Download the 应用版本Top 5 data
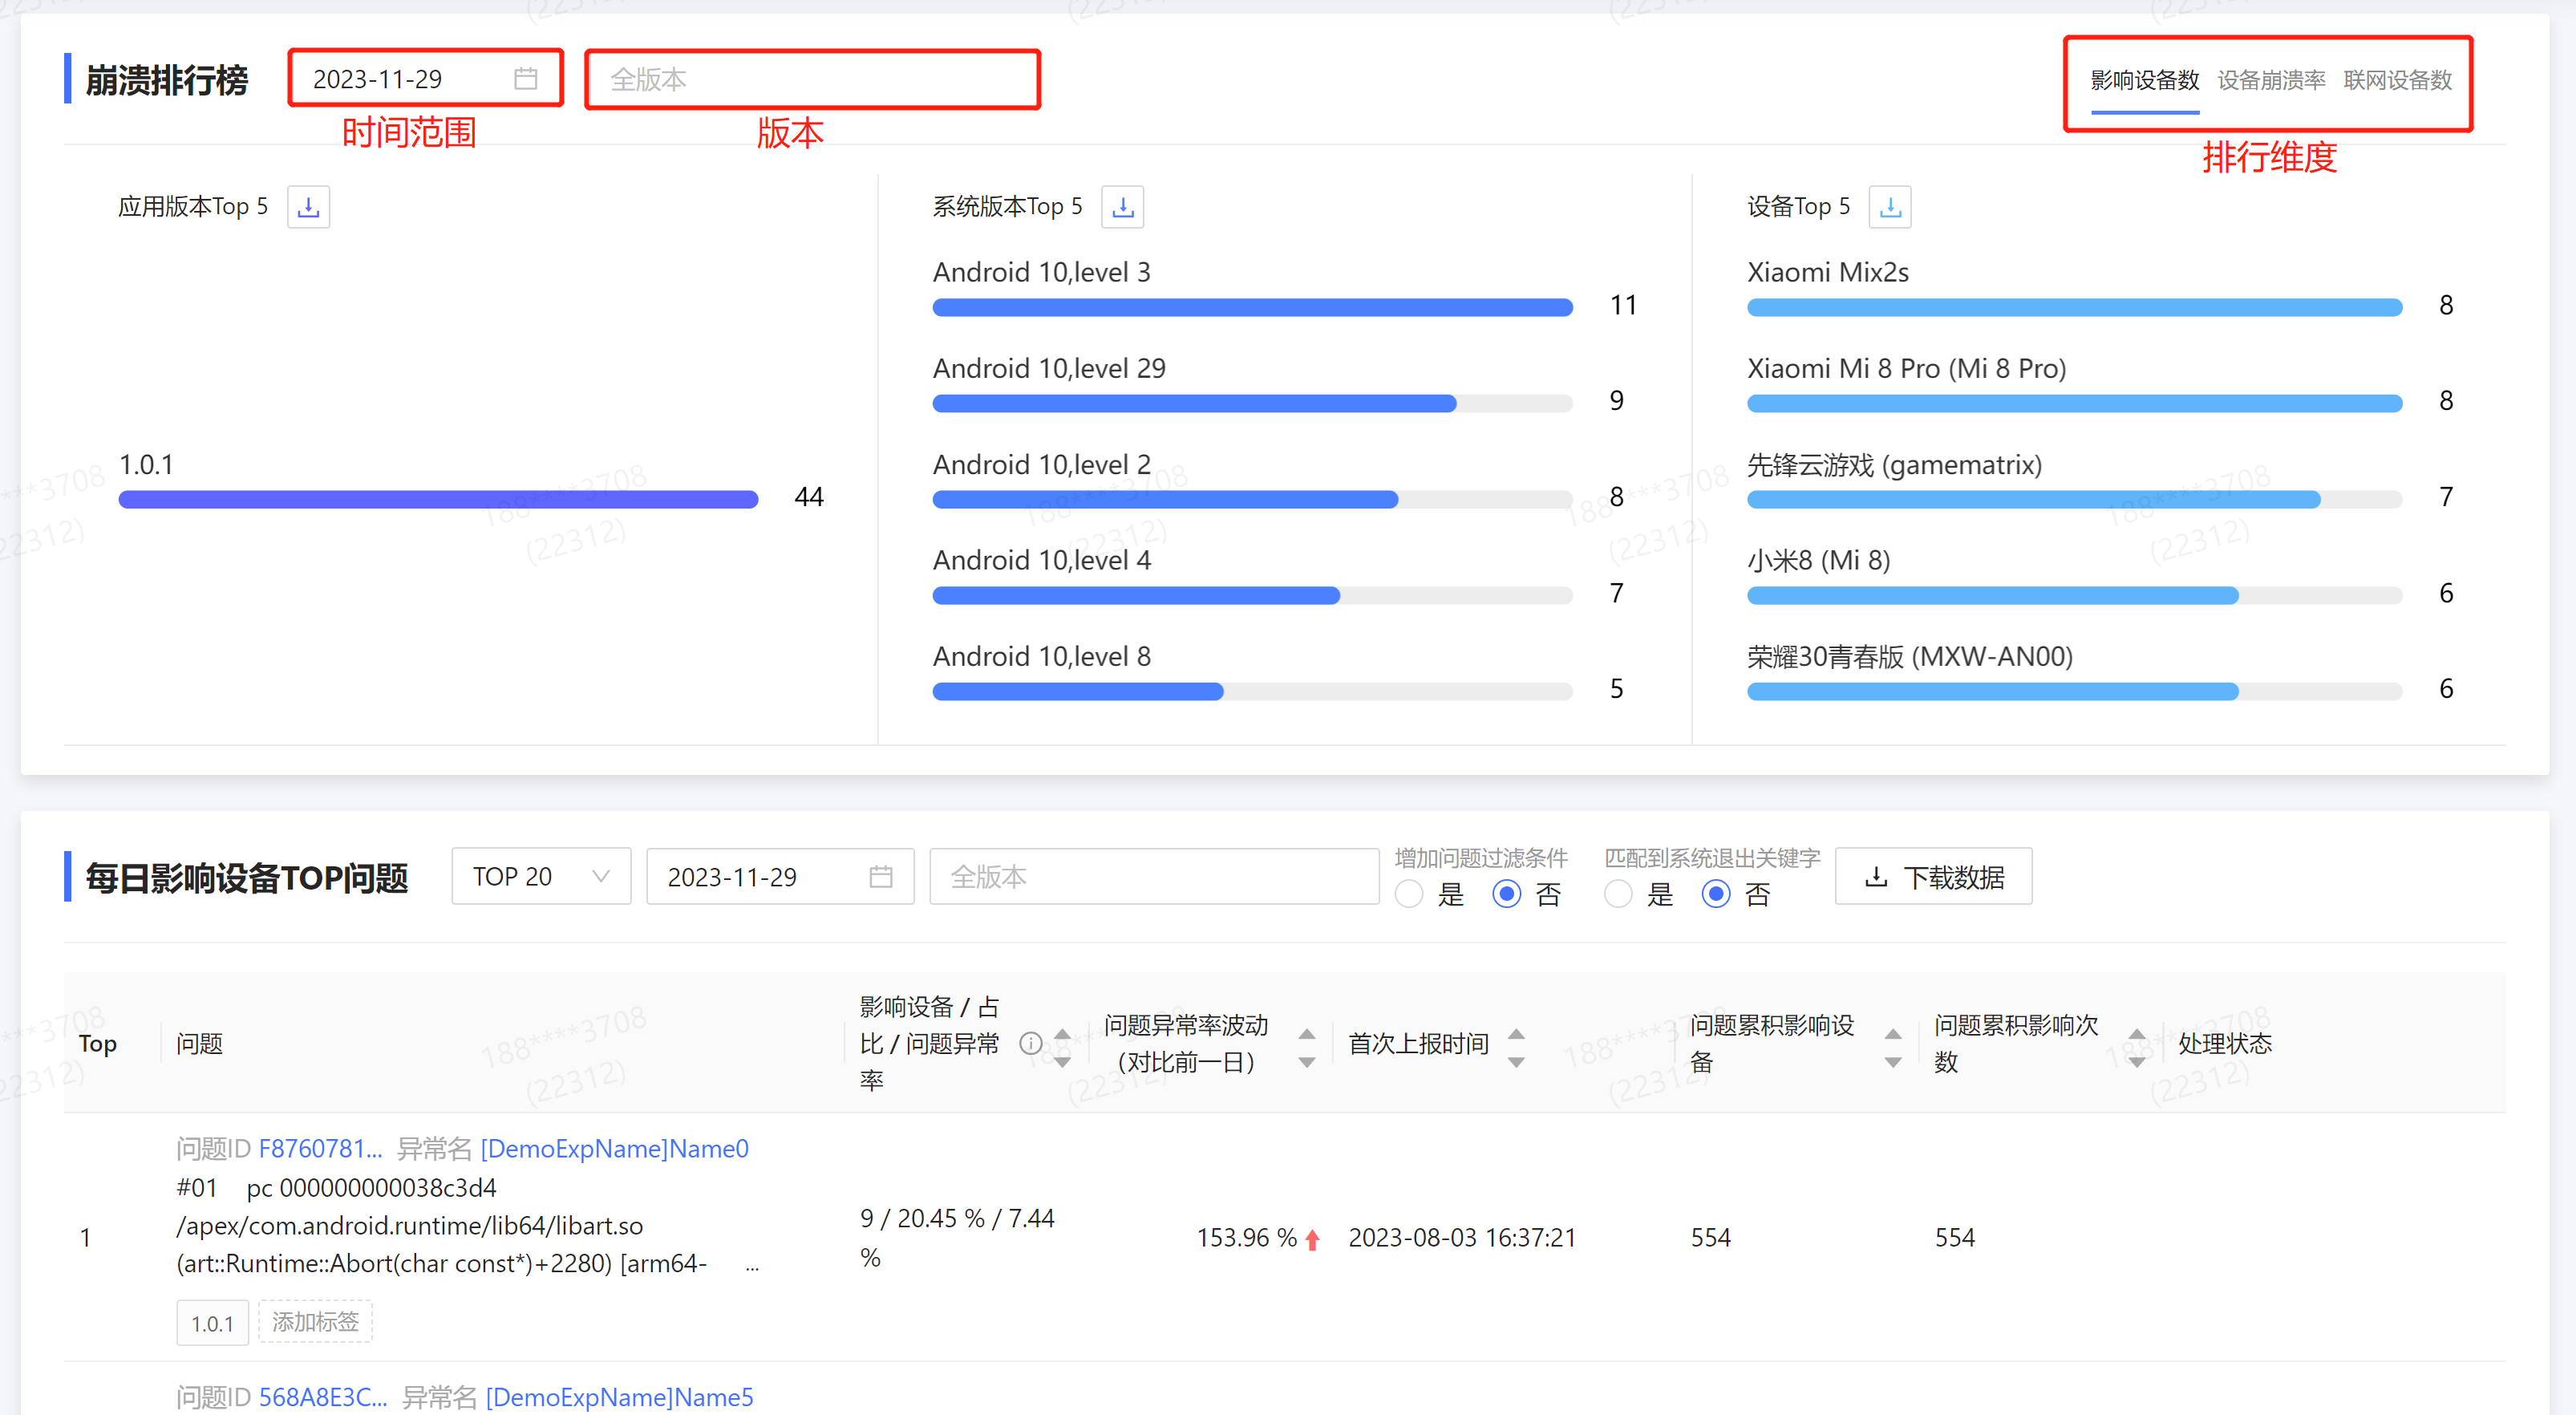Screen dimensions: 2576x1415 point(308,207)
